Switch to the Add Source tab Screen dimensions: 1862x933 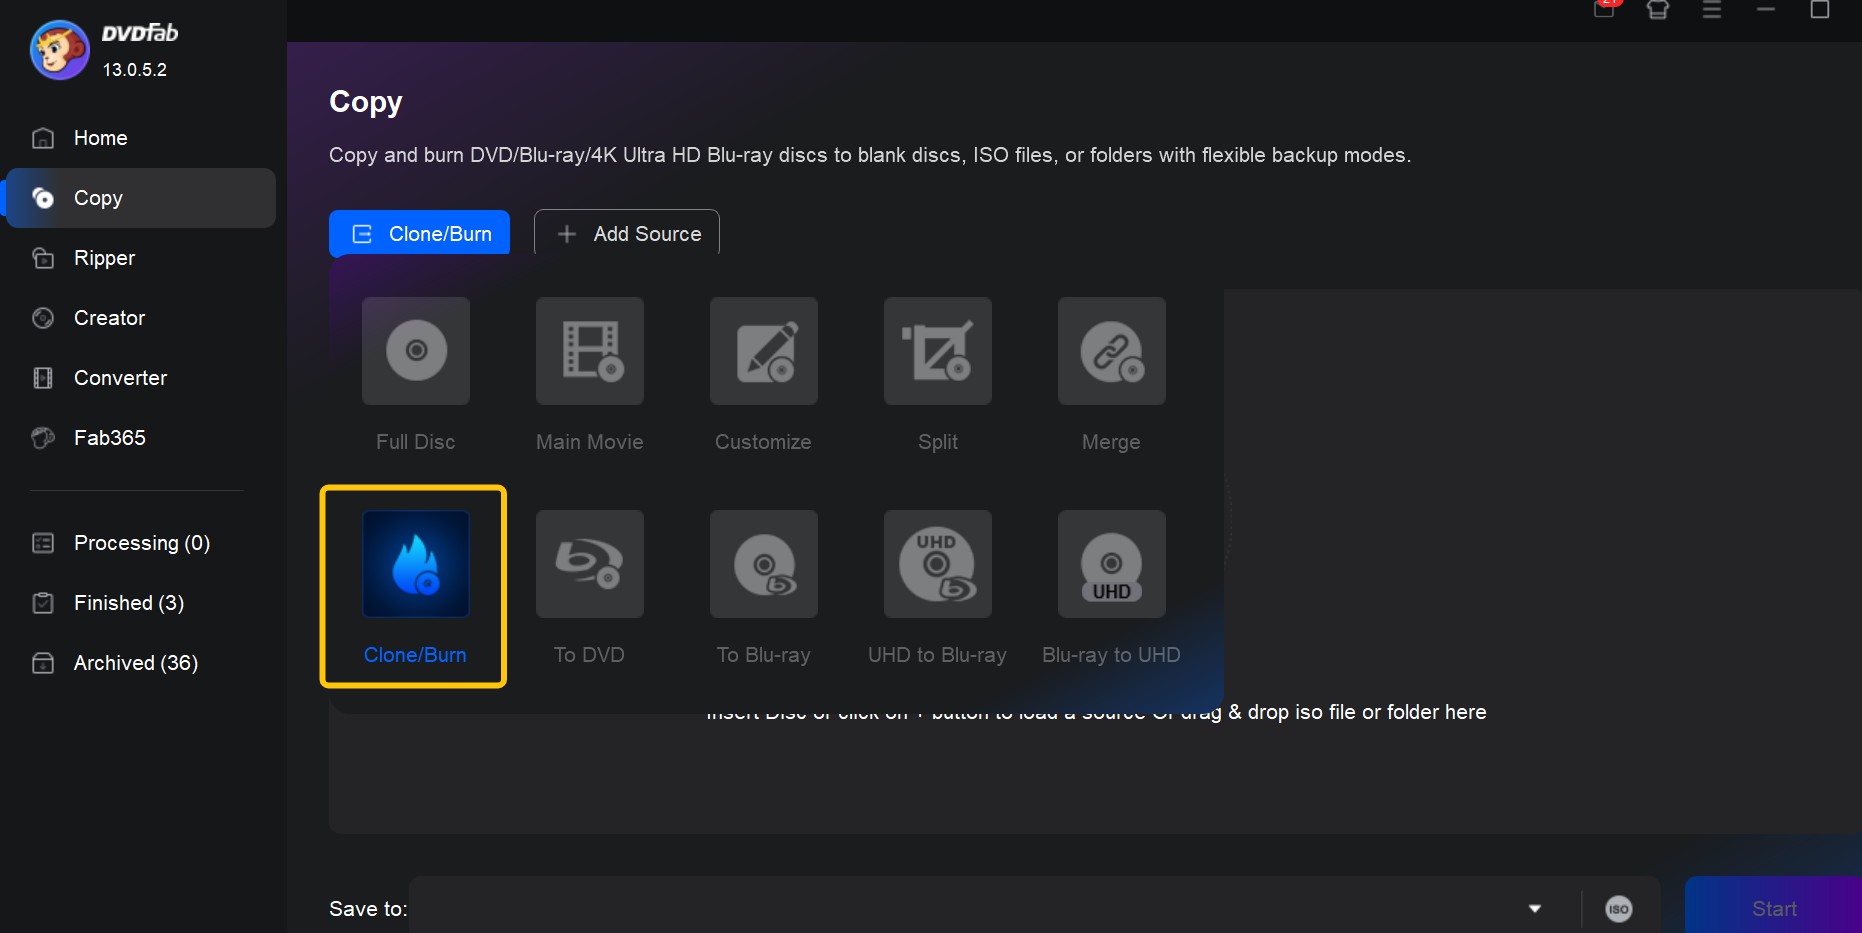click(626, 233)
